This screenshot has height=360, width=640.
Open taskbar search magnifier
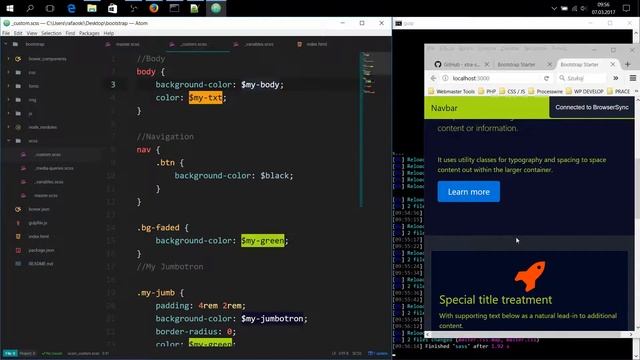[x=30, y=8]
